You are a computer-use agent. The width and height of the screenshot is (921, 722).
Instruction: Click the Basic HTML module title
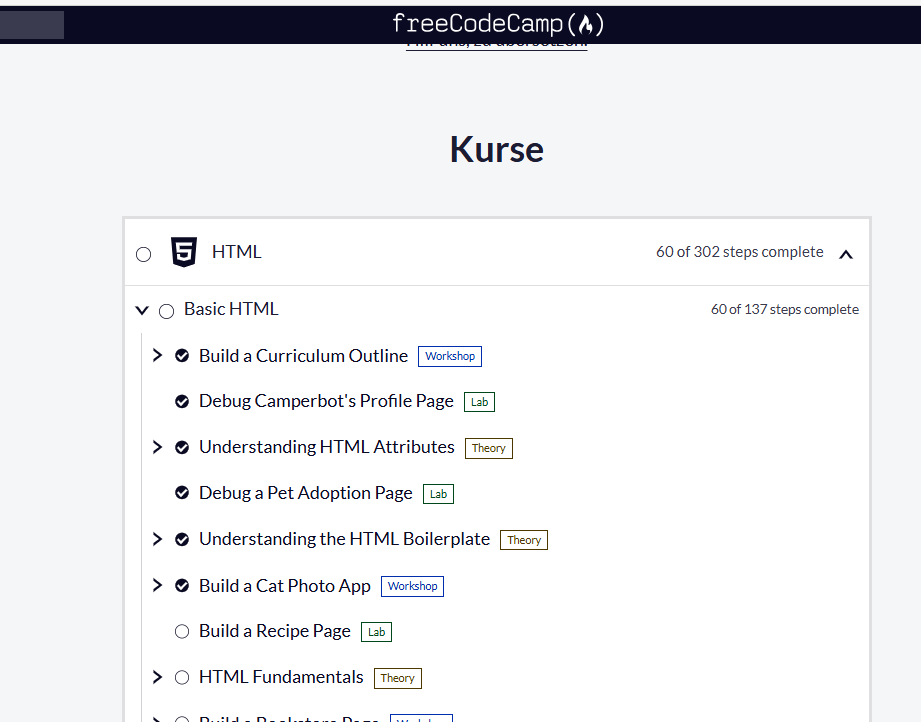pos(231,309)
